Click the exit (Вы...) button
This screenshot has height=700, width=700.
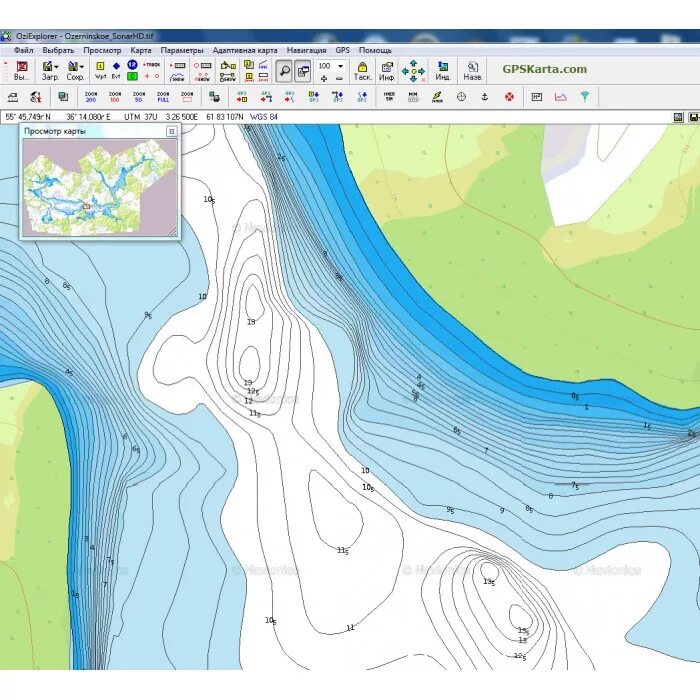coord(21,71)
